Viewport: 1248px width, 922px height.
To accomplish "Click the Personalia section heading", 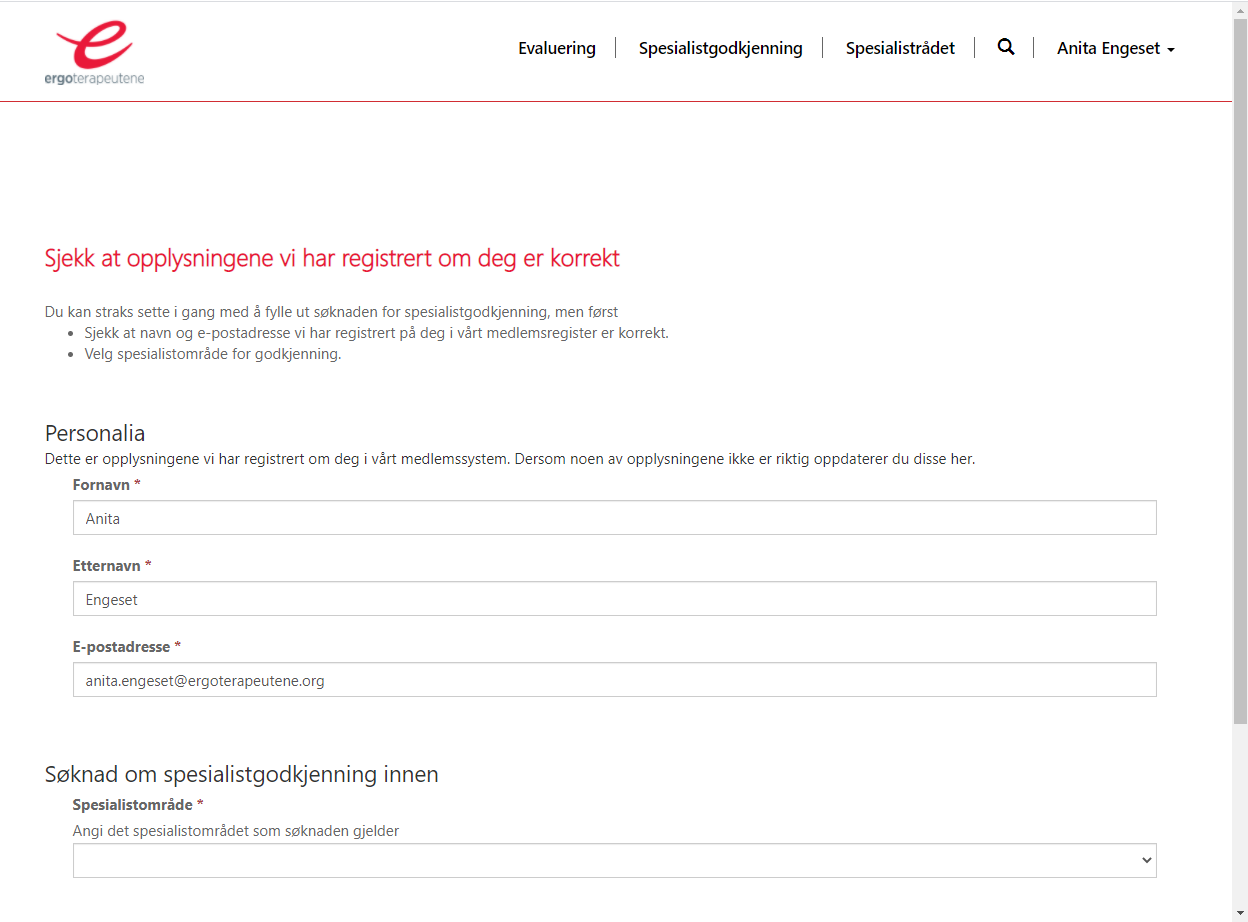I will pyautogui.click(x=95, y=433).
